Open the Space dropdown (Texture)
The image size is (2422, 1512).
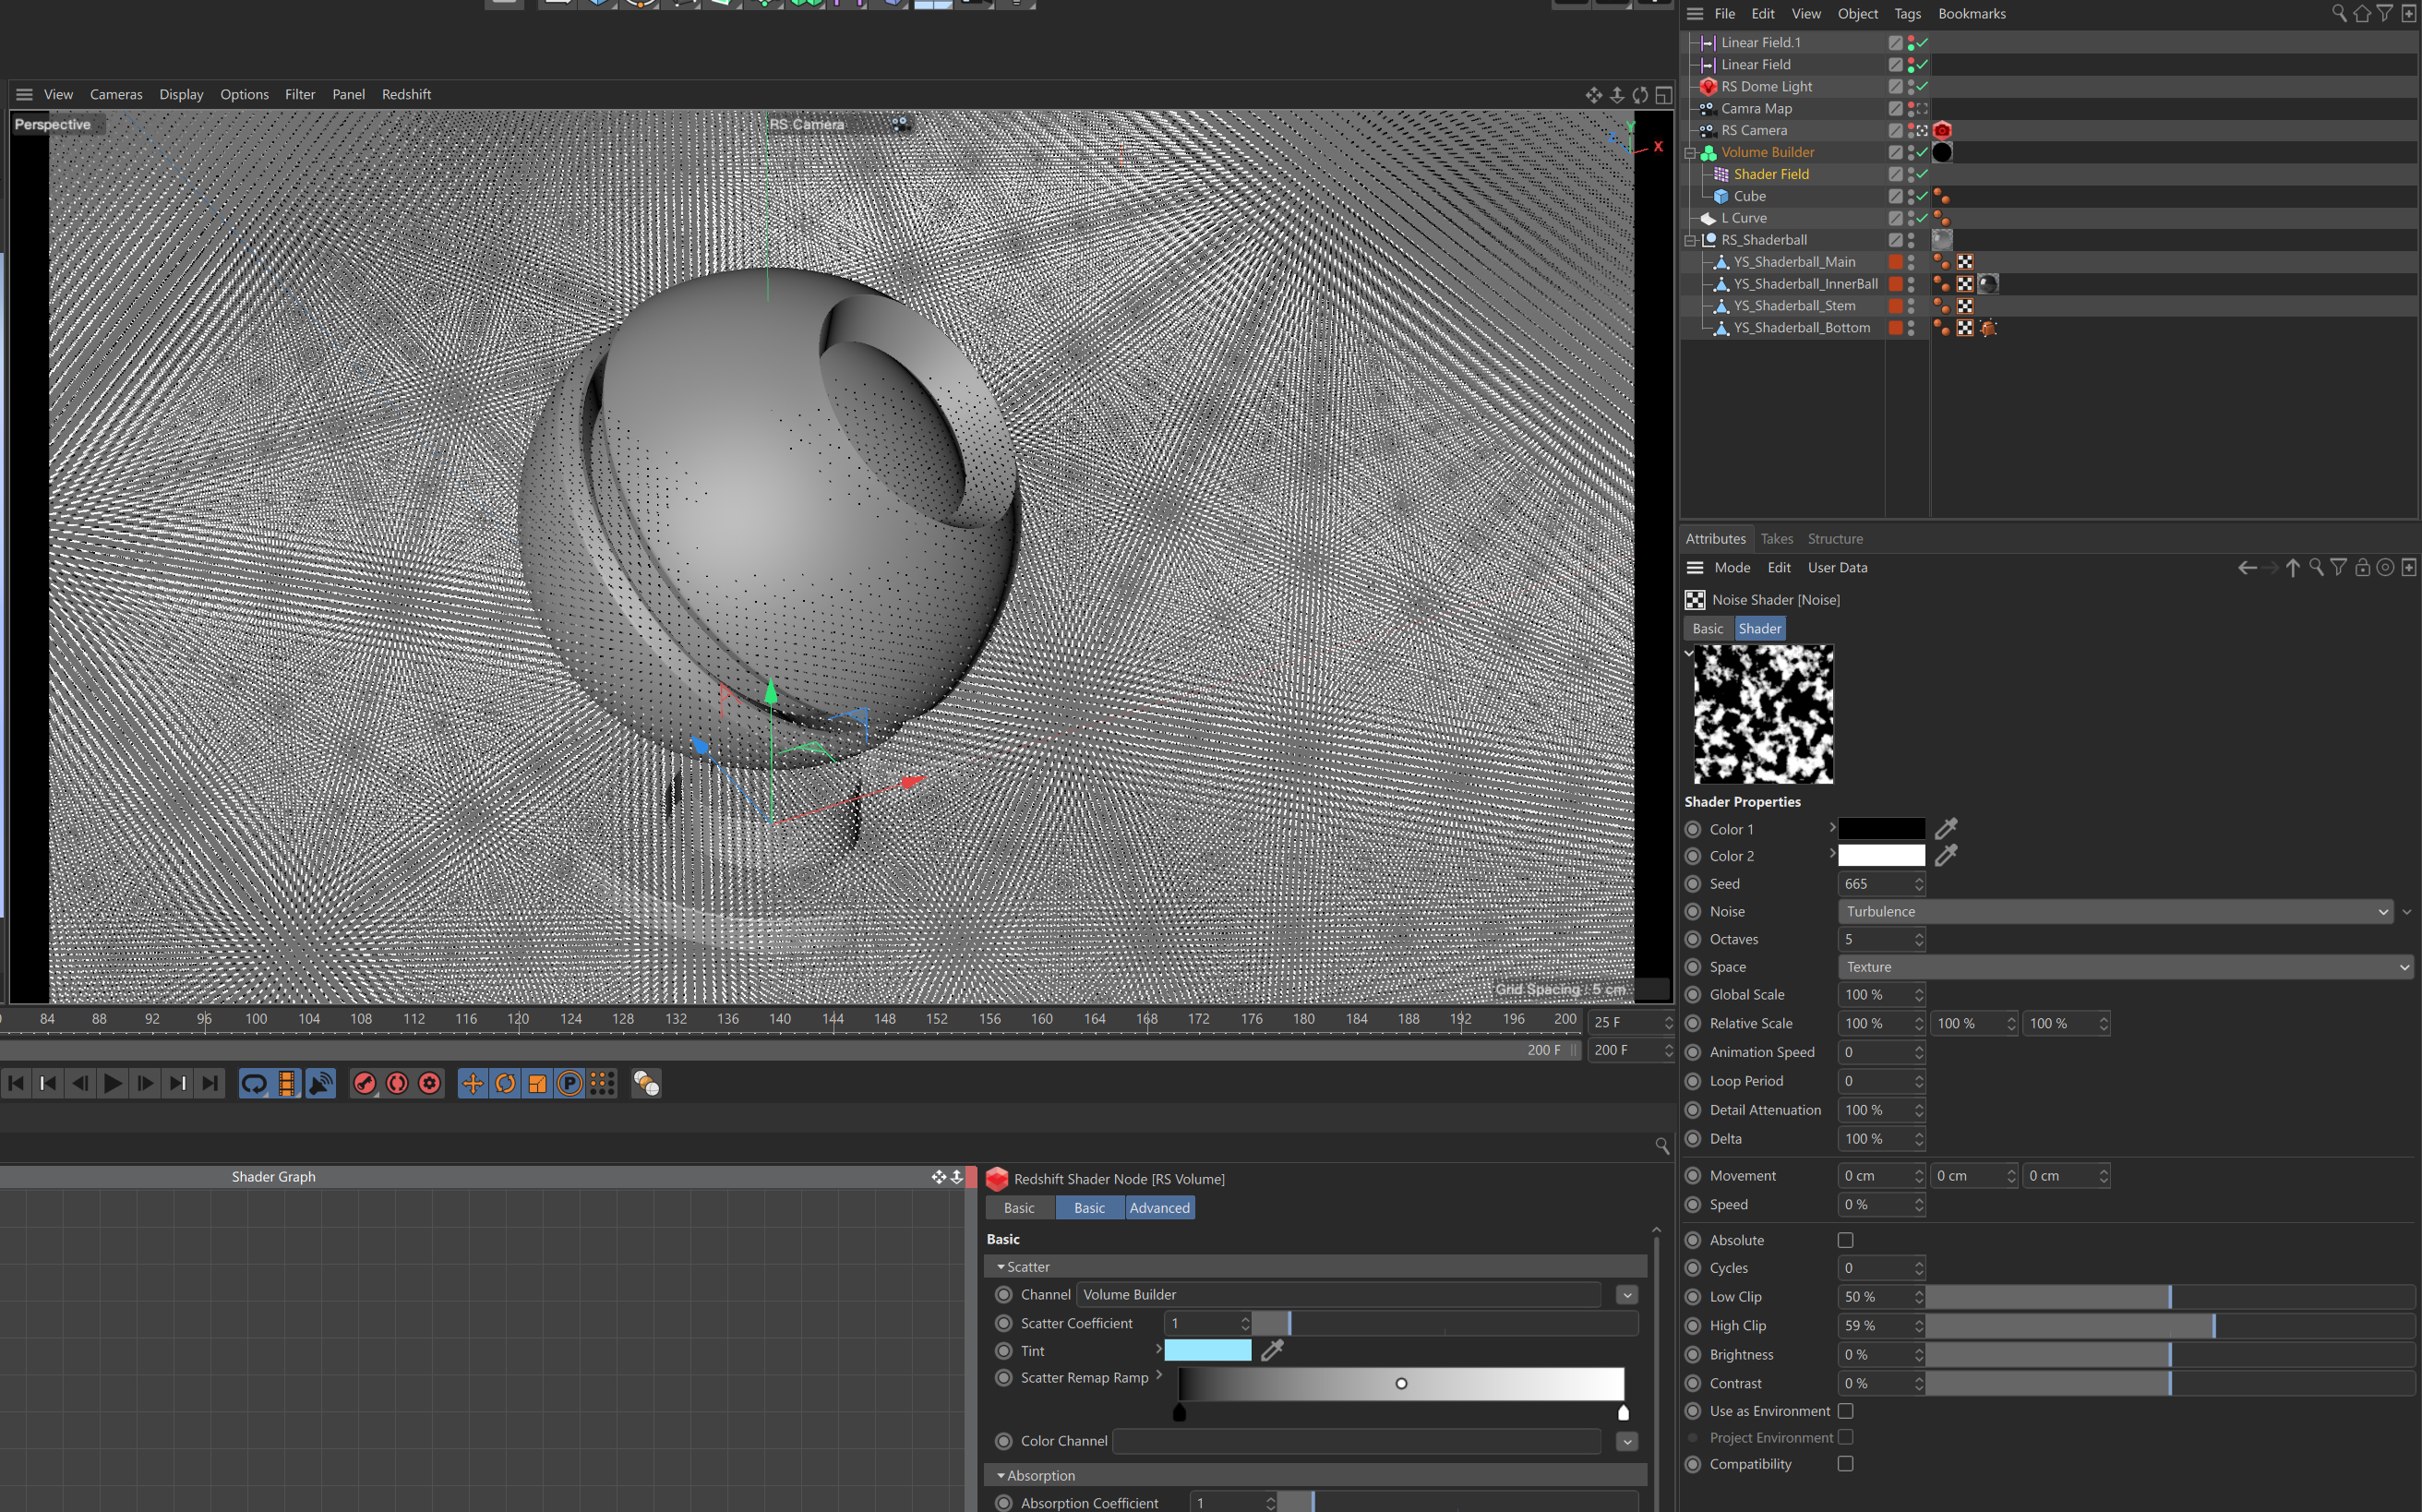tap(2126, 967)
